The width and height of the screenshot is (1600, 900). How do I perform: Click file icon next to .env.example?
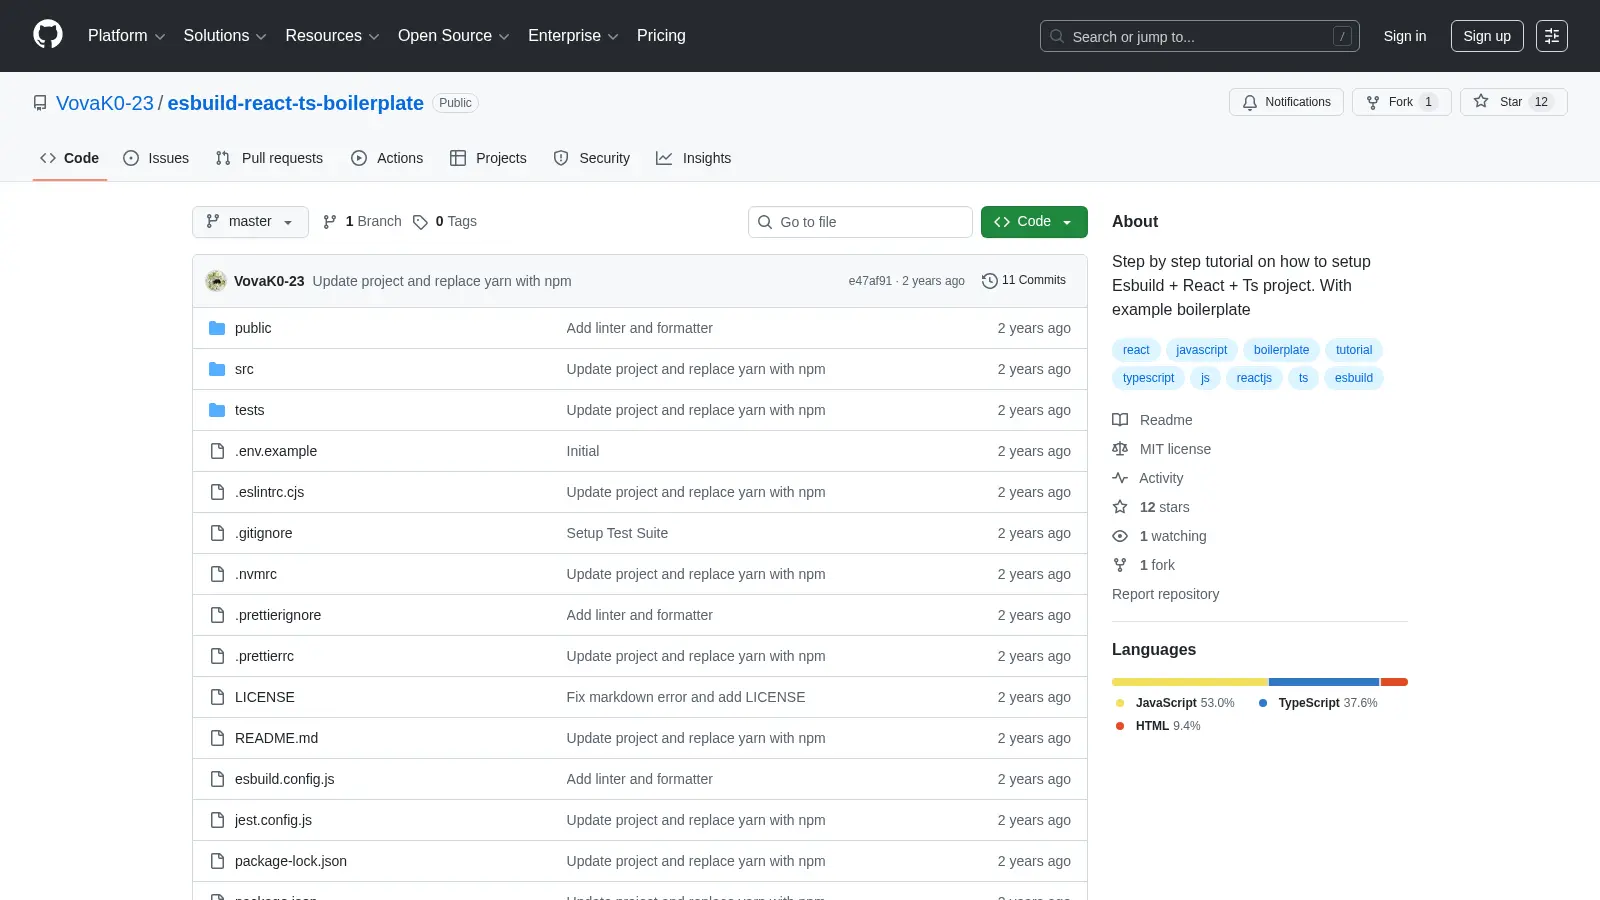click(x=217, y=451)
